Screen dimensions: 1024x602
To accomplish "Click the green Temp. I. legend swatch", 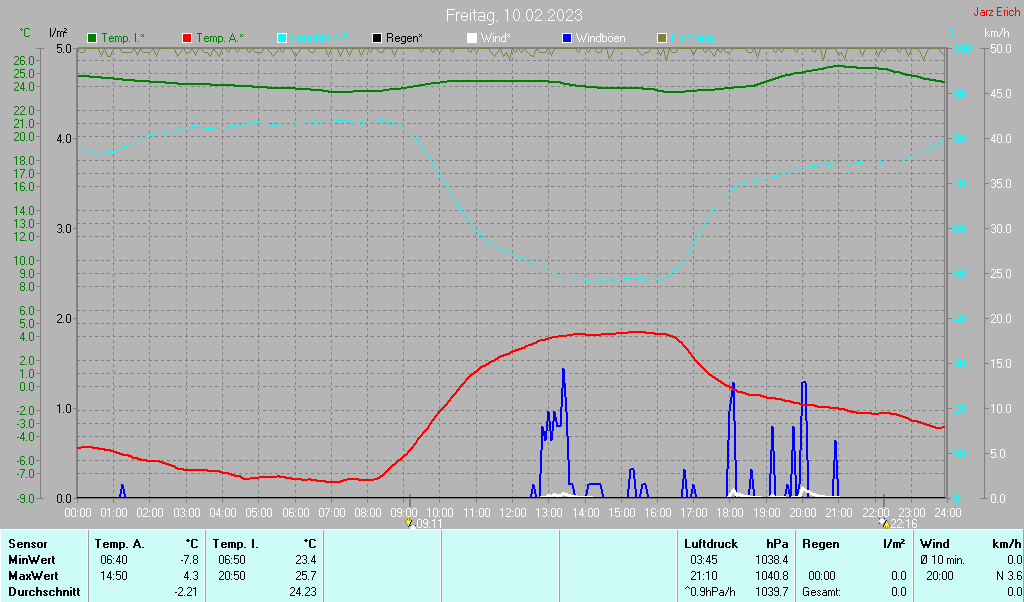I will [92, 39].
